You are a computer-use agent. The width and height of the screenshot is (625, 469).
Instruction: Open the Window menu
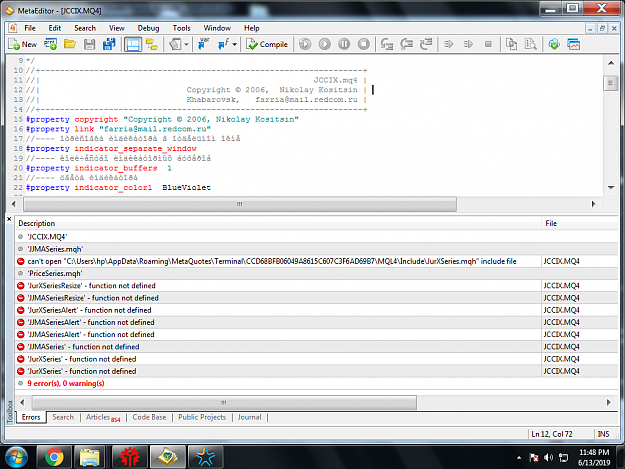pos(217,28)
